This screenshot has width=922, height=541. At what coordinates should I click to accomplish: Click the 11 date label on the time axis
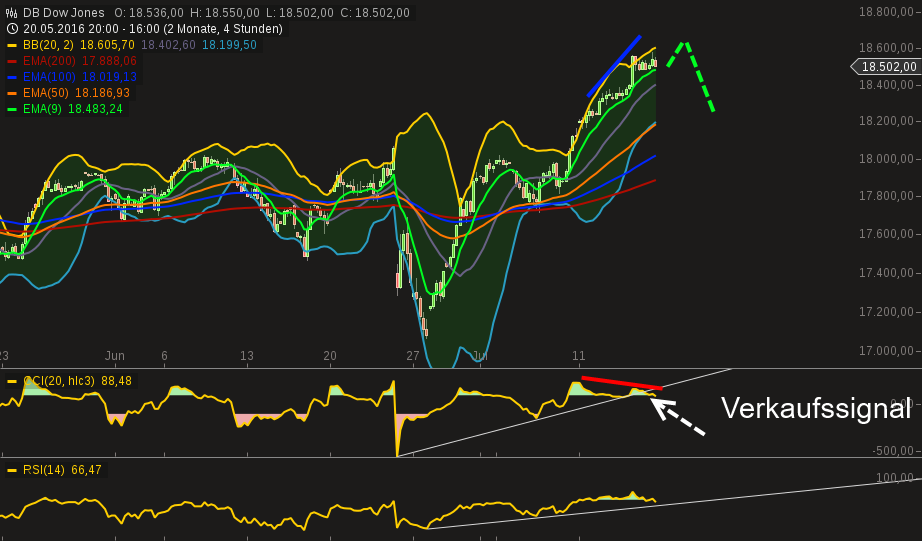pyautogui.click(x=579, y=356)
